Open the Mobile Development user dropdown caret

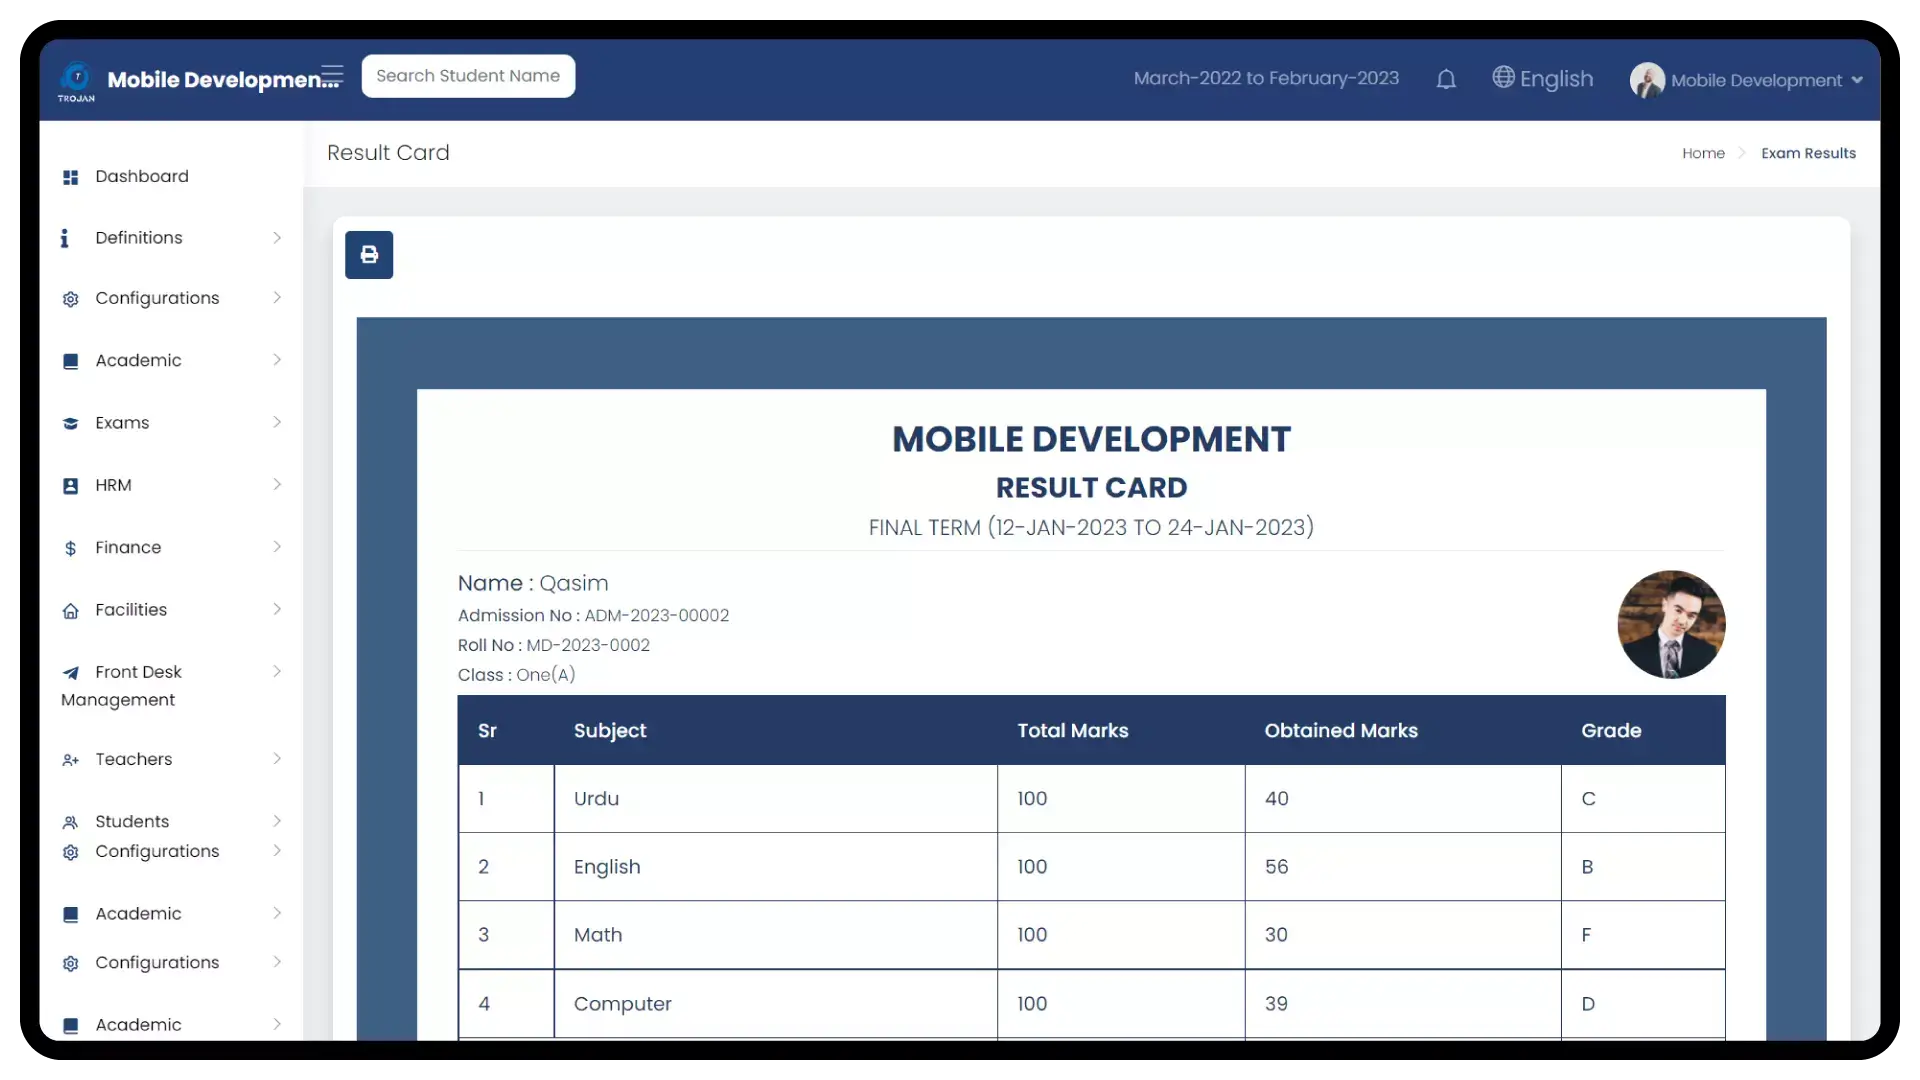coord(1857,80)
